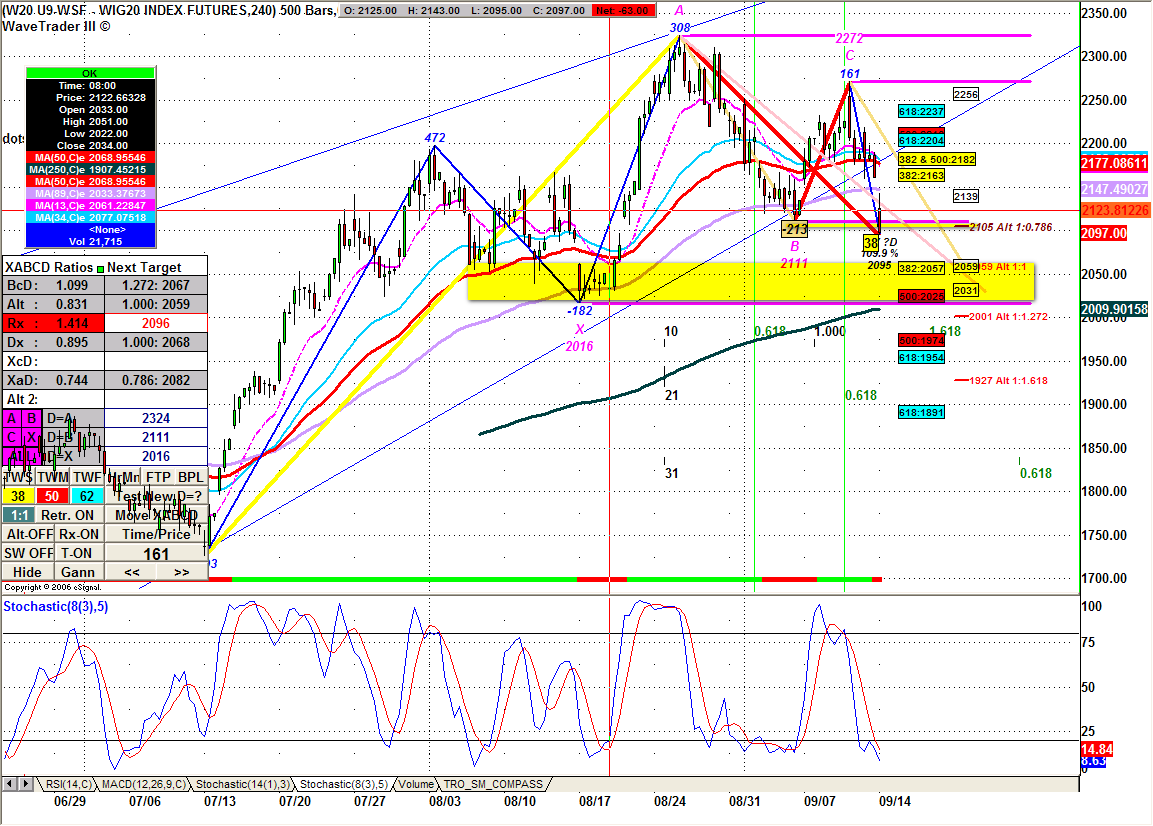Open the Stochastic(14(1),3) tab
The width and height of the screenshot is (1153, 826).
243,784
